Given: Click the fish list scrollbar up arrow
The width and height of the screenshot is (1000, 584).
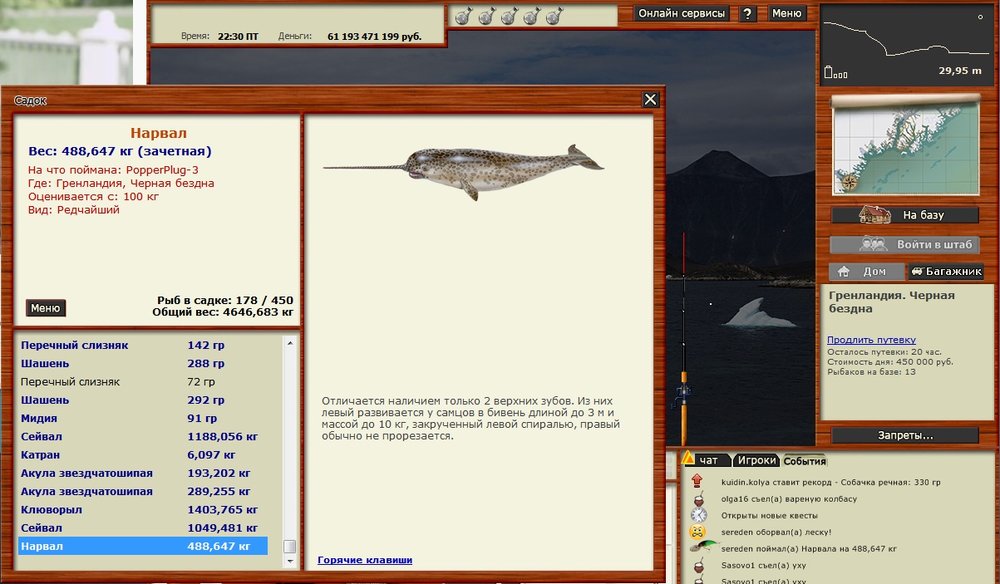Looking at the screenshot, I should point(290,341).
